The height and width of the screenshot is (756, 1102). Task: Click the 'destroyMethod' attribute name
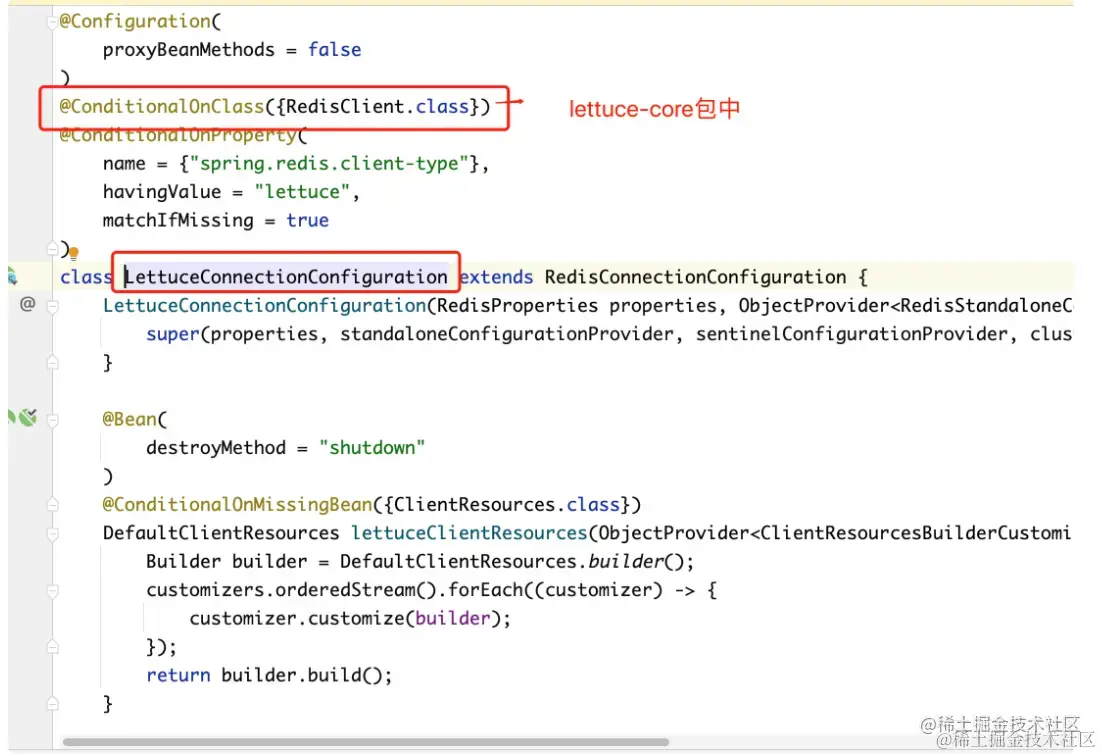pos(216,448)
